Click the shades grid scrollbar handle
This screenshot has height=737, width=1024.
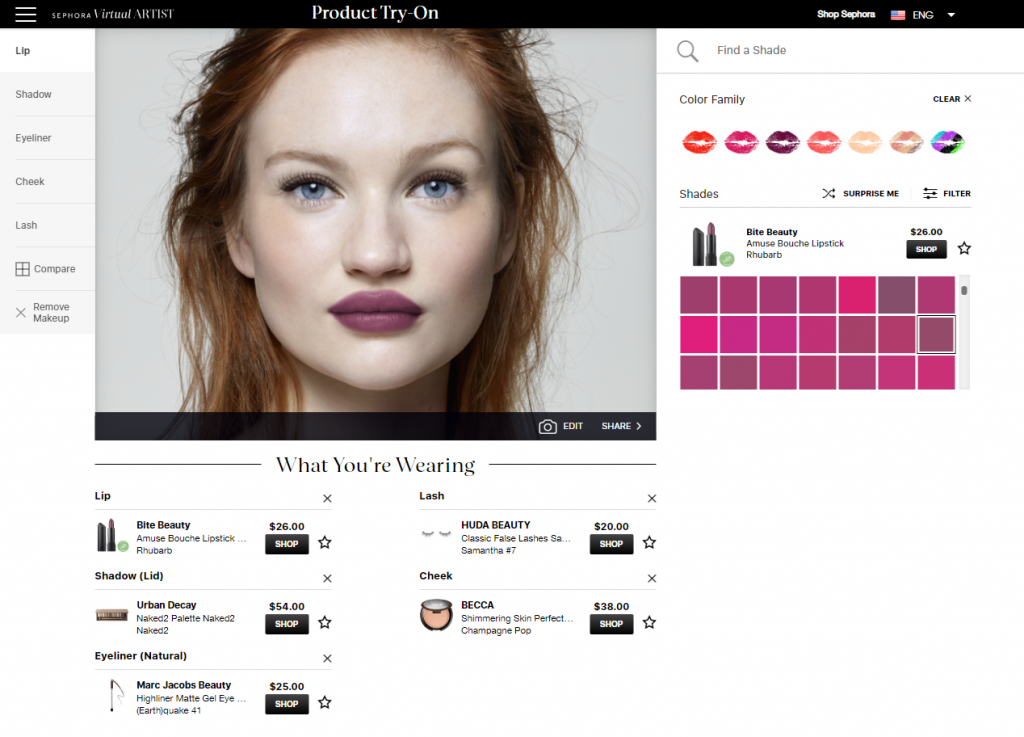pos(964,290)
